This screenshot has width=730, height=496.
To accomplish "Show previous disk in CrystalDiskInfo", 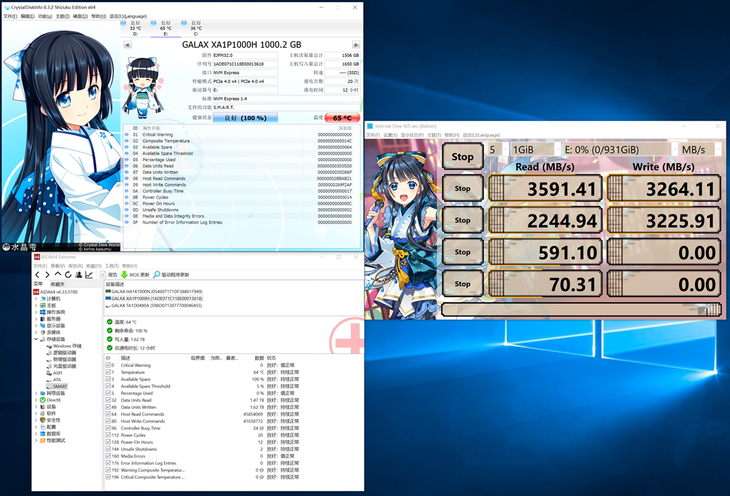I will pos(127,45).
